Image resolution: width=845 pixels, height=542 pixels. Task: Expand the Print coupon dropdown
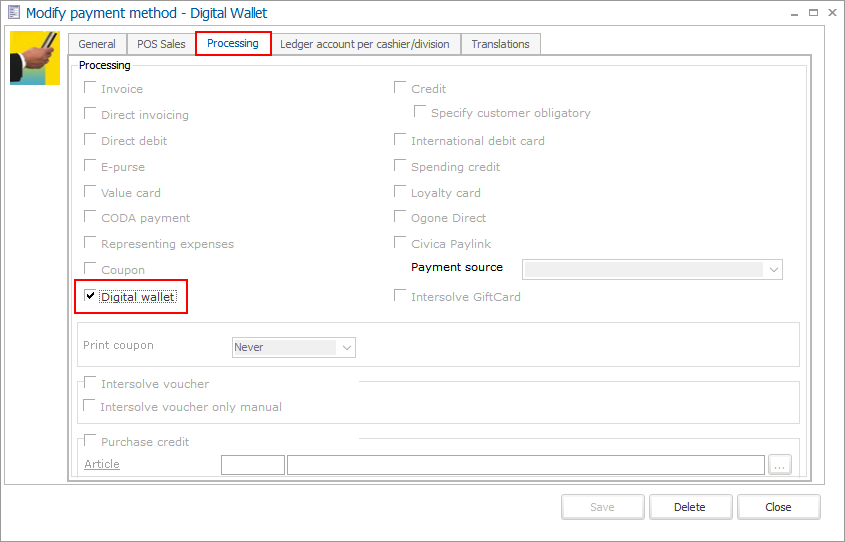click(346, 348)
